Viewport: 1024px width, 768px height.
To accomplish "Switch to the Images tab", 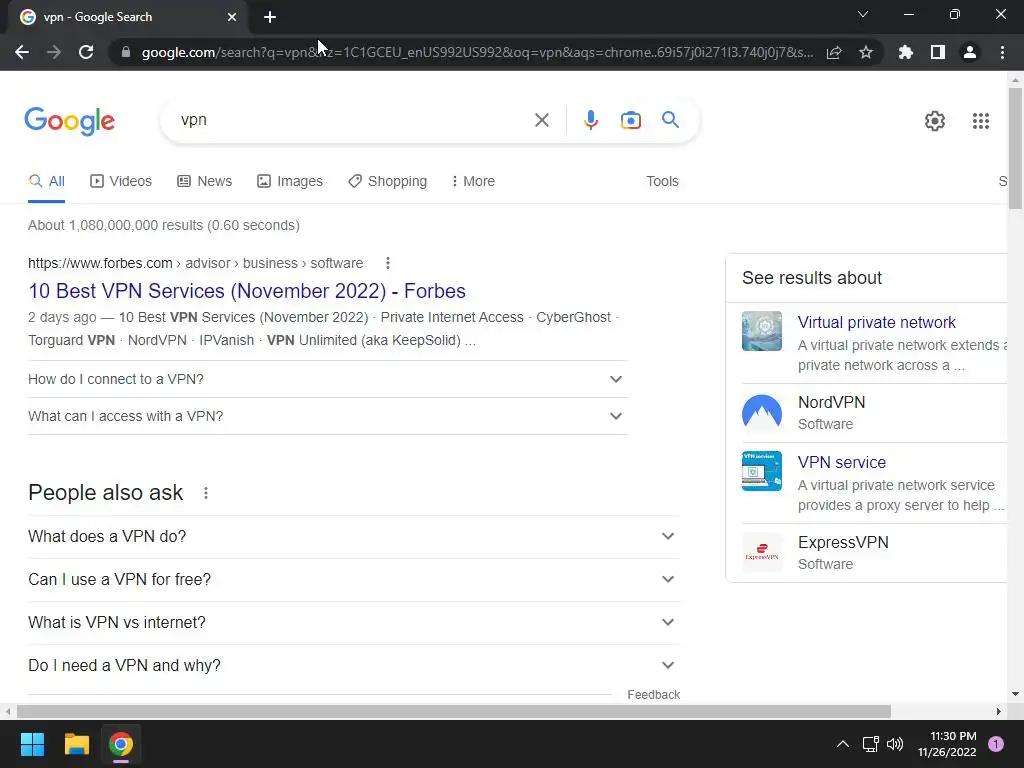I will tap(290, 182).
